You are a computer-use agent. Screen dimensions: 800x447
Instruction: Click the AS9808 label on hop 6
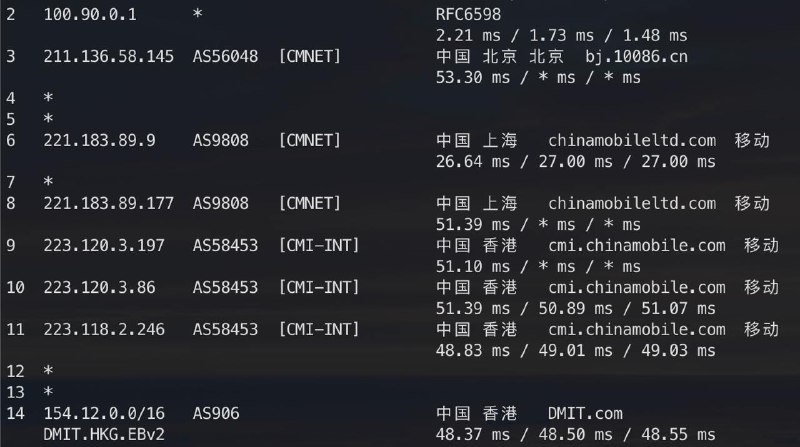[x=220, y=140]
